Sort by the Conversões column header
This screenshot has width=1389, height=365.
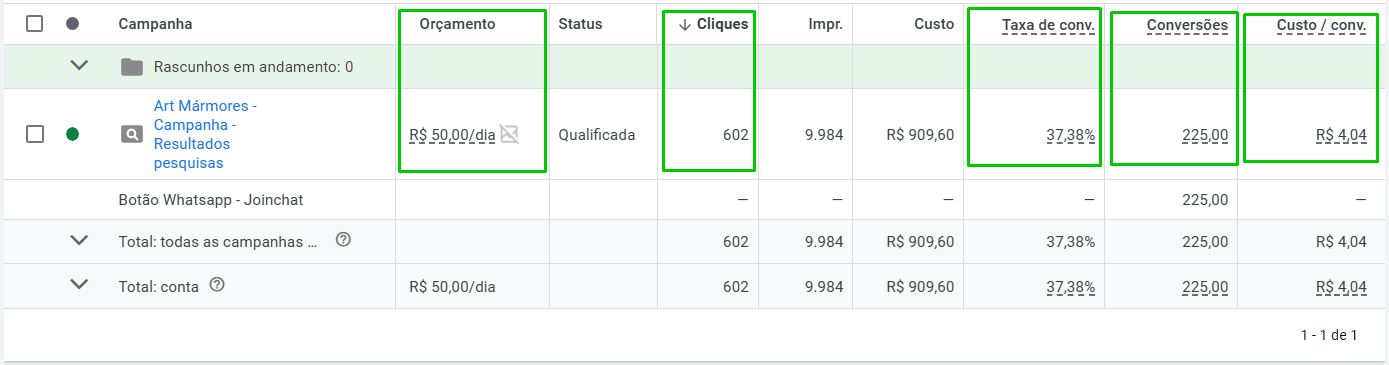coord(1187,24)
